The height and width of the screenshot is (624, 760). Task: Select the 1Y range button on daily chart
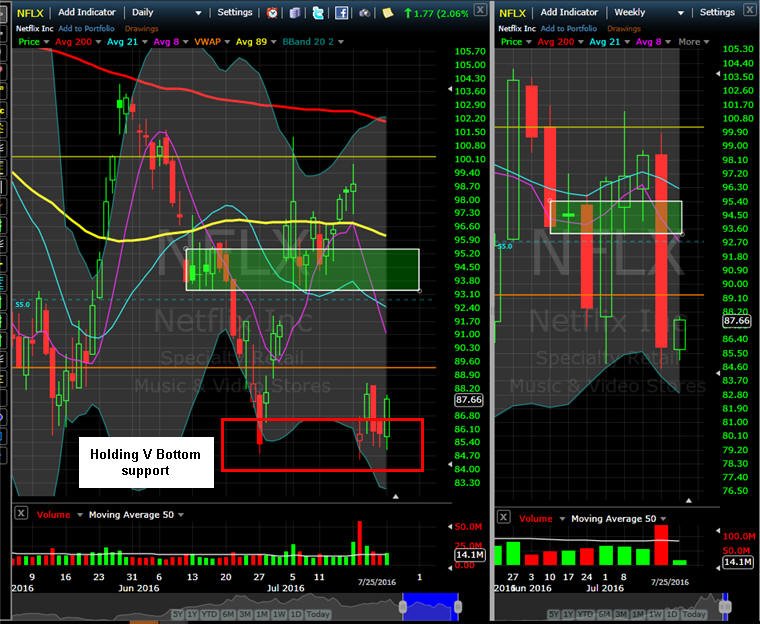(192, 614)
